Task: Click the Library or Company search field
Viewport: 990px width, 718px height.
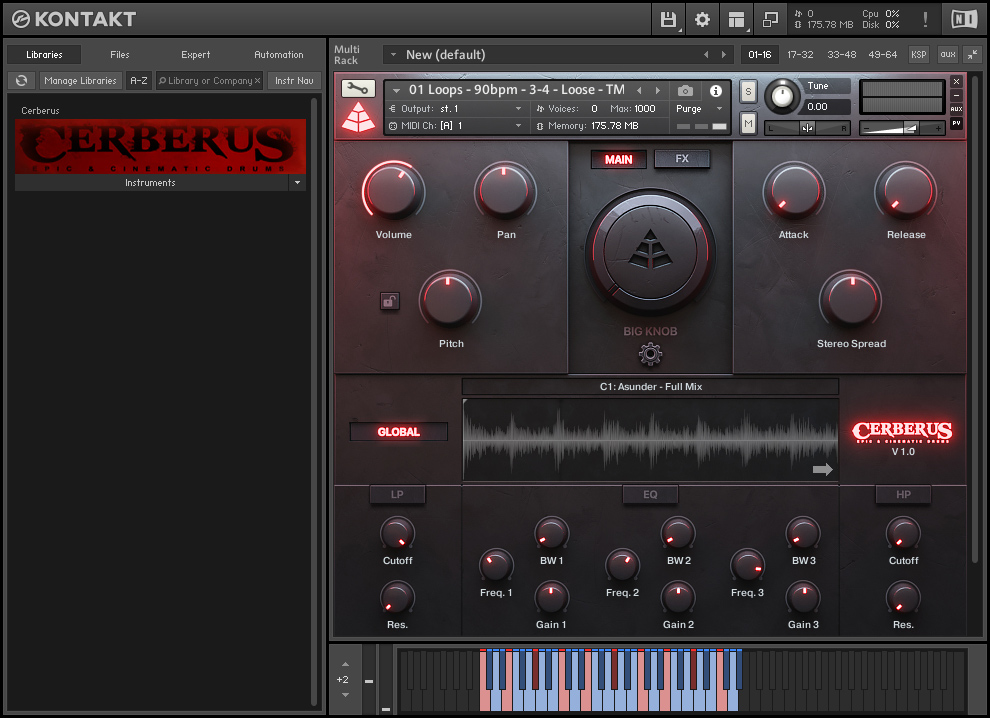Action: pyautogui.click(x=209, y=81)
